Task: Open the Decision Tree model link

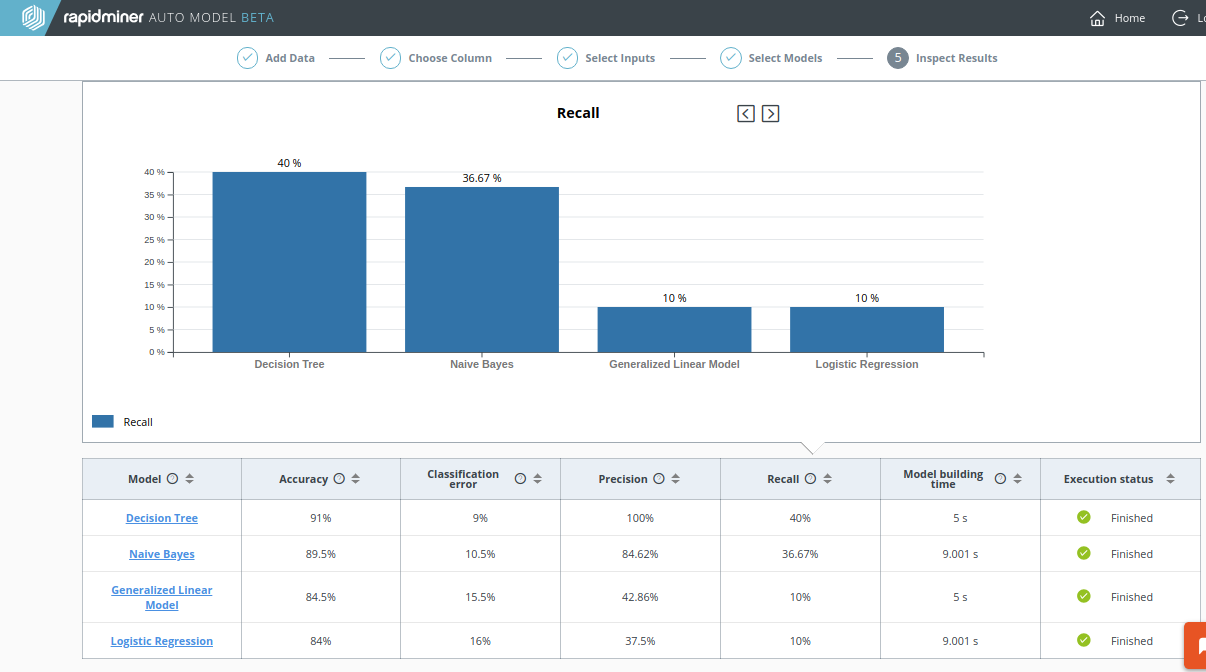Action: pyautogui.click(x=162, y=518)
